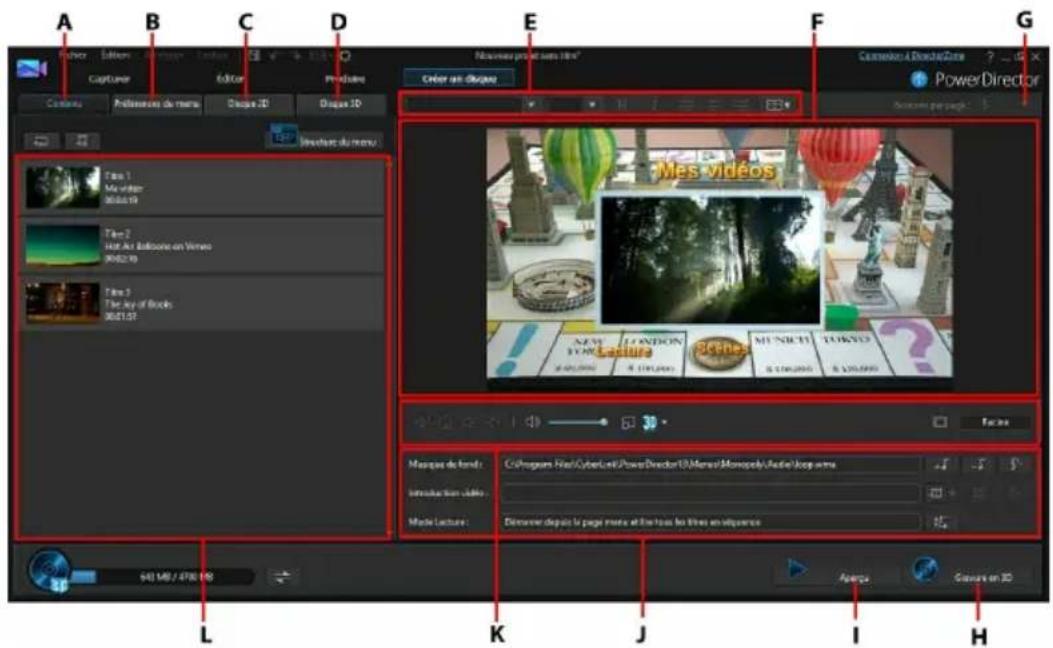Click the PowerDirector blue info logo
Image resolution: width=1053 pixels, height=648 pixels.
(918, 79)
